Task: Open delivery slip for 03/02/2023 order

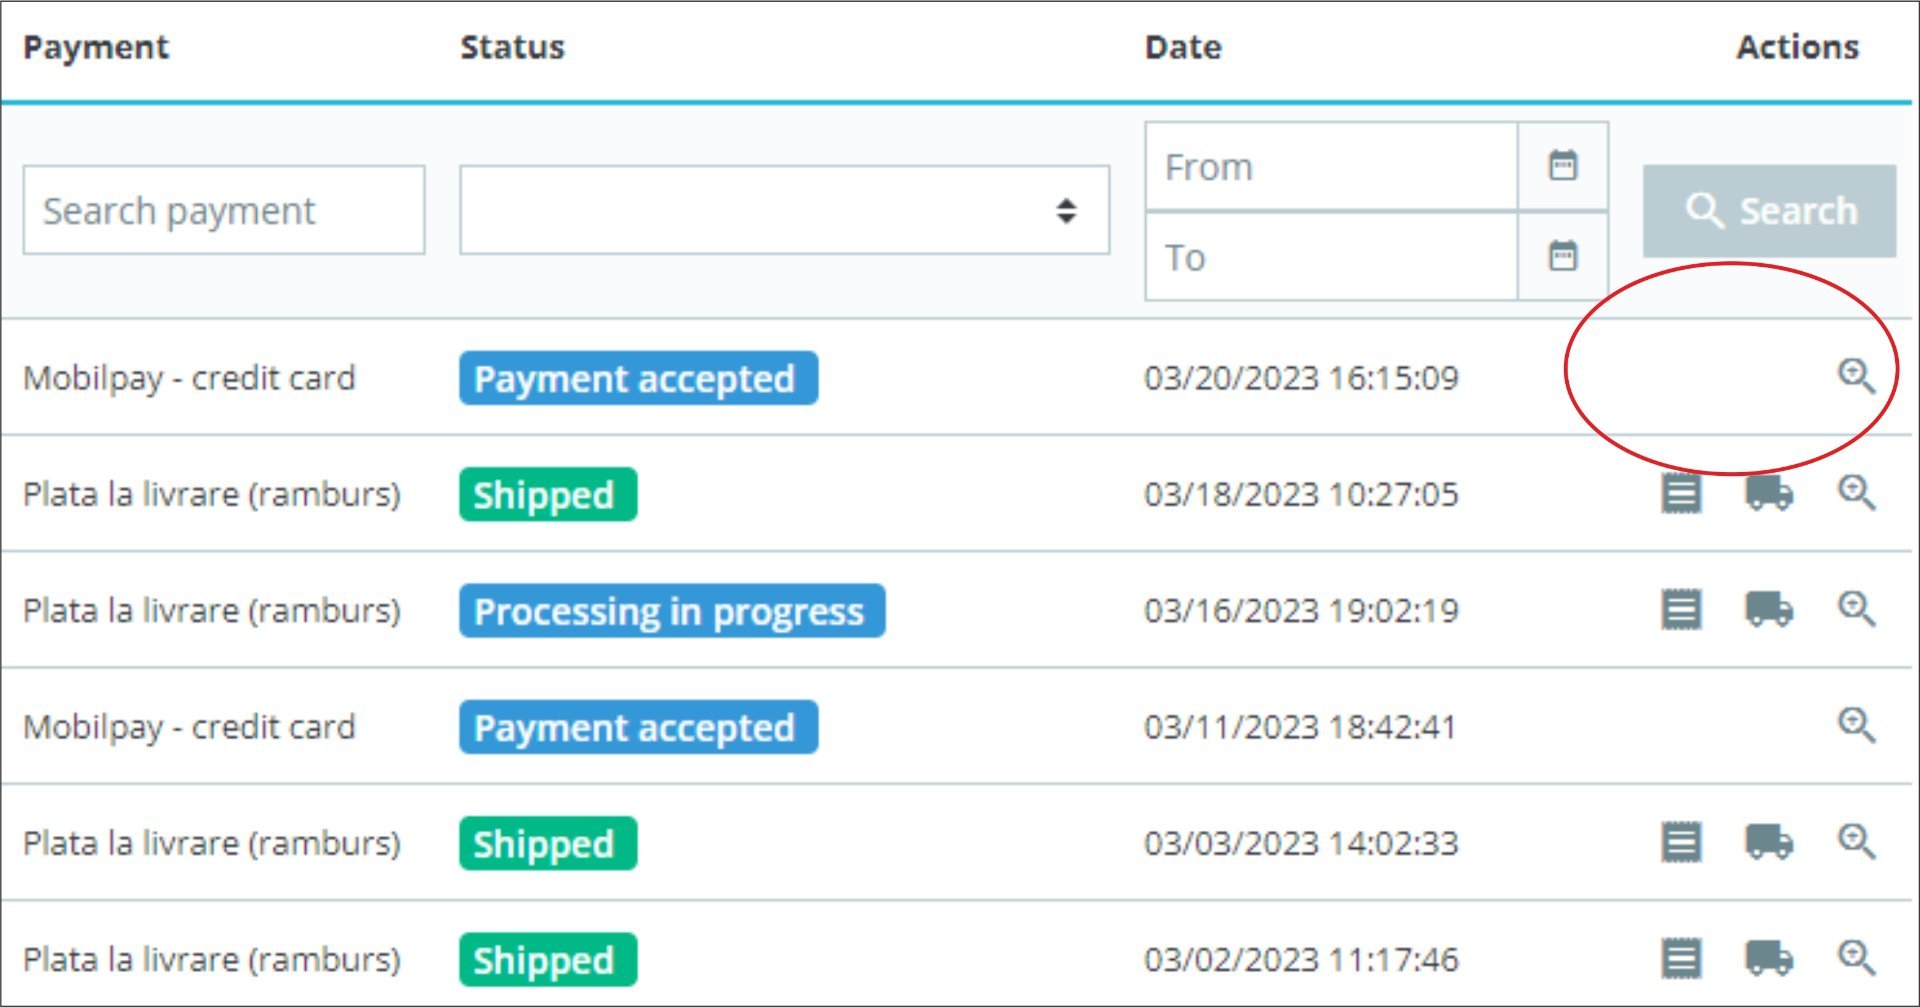Action: click(1768, 958)
